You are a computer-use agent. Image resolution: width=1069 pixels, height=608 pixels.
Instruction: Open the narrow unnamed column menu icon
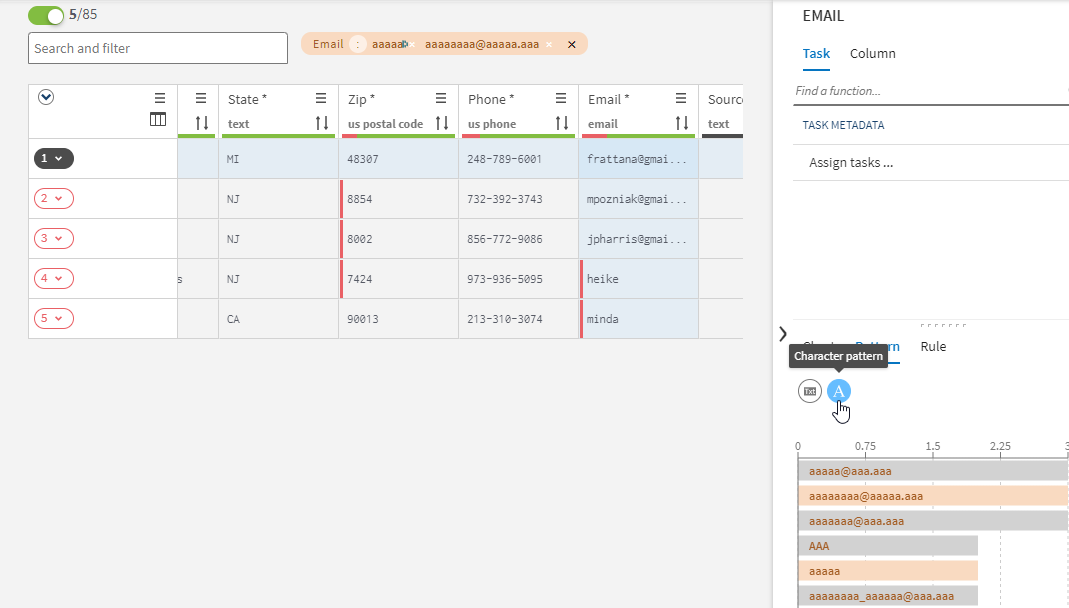201,99
